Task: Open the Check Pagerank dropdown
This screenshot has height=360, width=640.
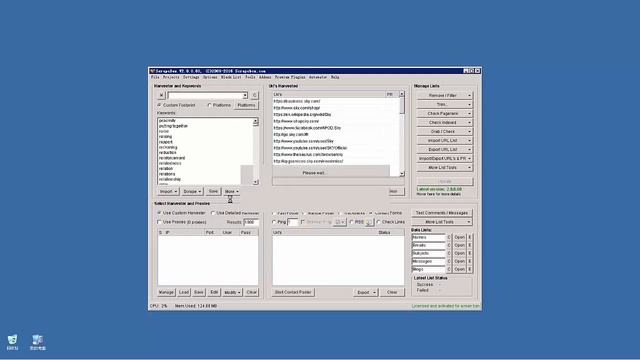Action: click(x=444, y=113)
